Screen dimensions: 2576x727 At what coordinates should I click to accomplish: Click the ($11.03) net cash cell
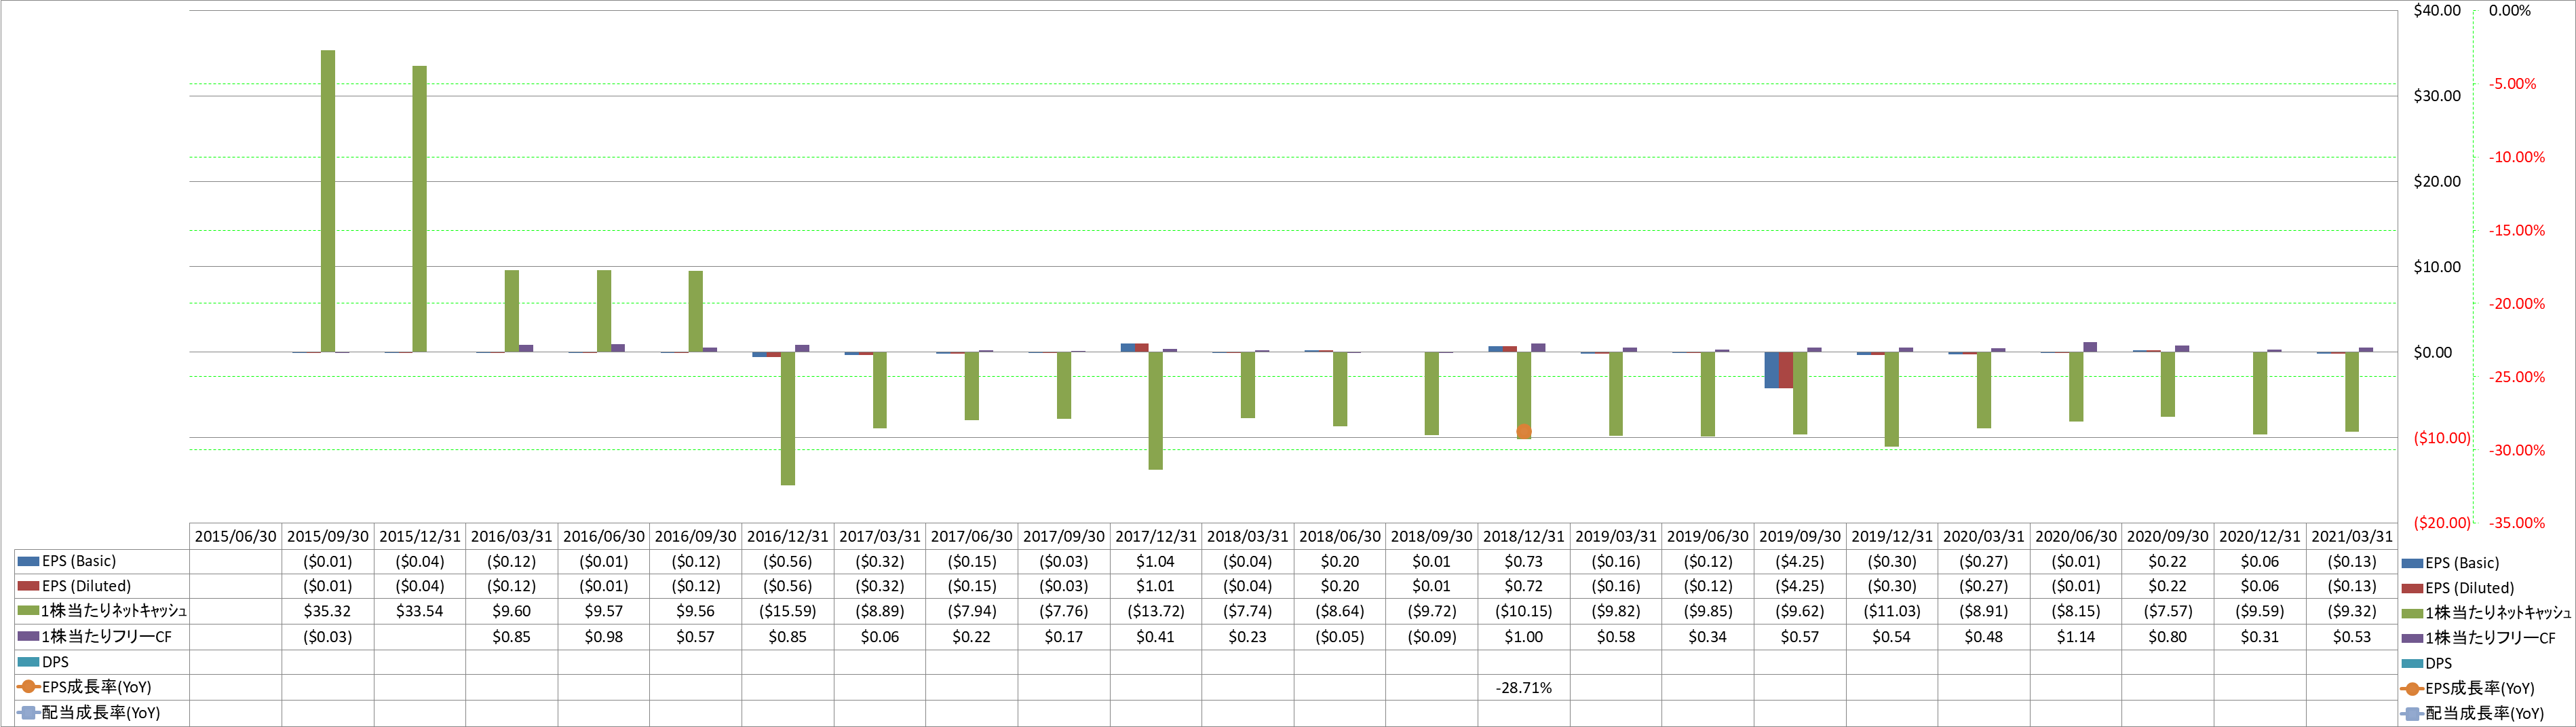click(1892, 611)
